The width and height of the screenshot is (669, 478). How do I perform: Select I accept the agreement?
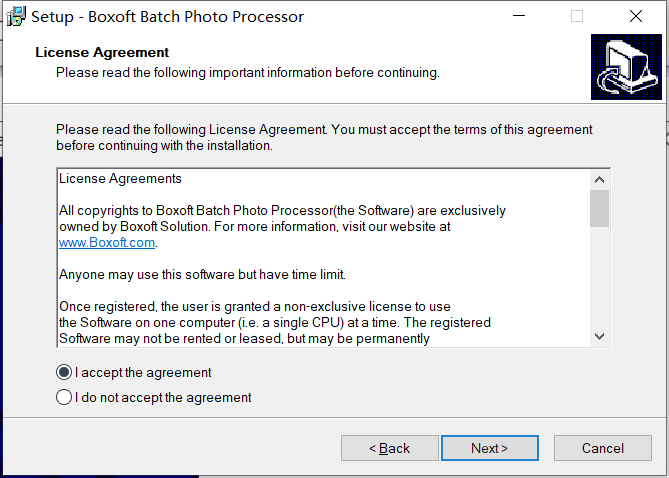click(x=134, y=373)
